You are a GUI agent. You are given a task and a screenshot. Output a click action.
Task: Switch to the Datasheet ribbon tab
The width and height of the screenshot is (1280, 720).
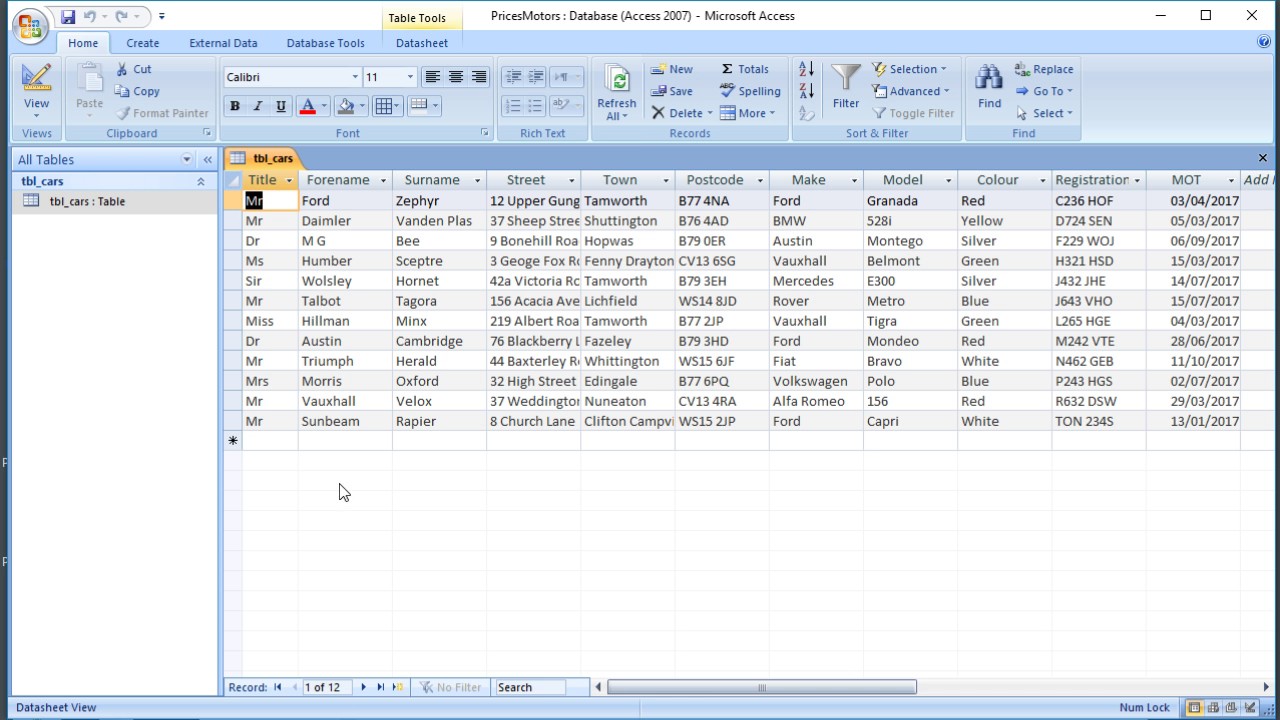click(x=422, y=43)
